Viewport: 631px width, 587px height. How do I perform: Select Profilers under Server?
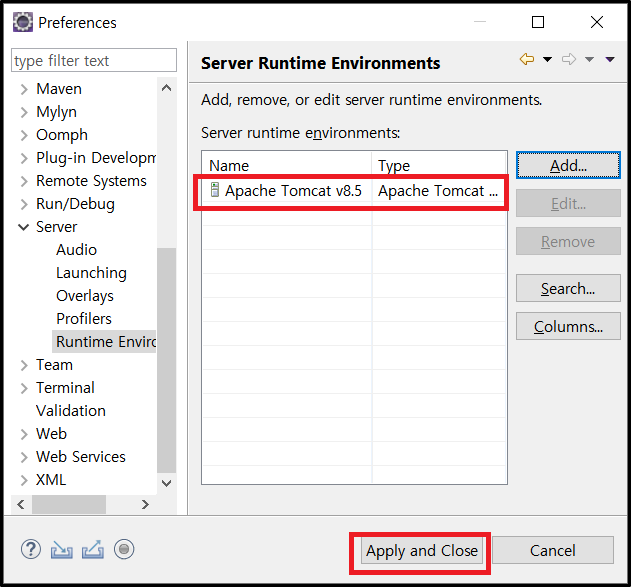[x=84, y=319]
